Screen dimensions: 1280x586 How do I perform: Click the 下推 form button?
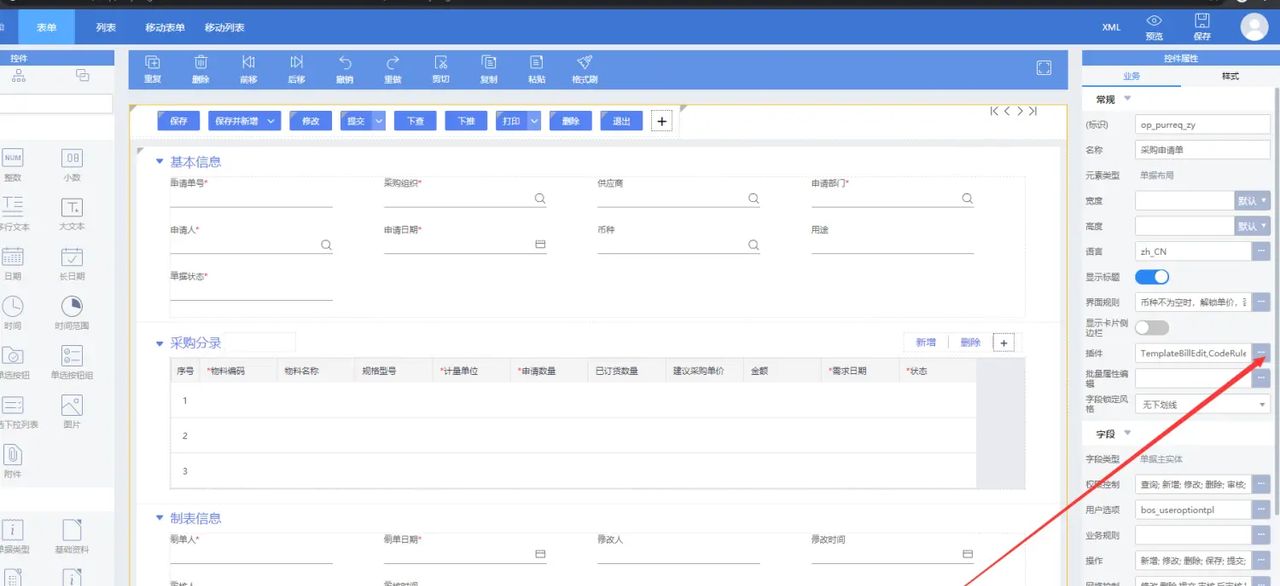tap(466, 121)
